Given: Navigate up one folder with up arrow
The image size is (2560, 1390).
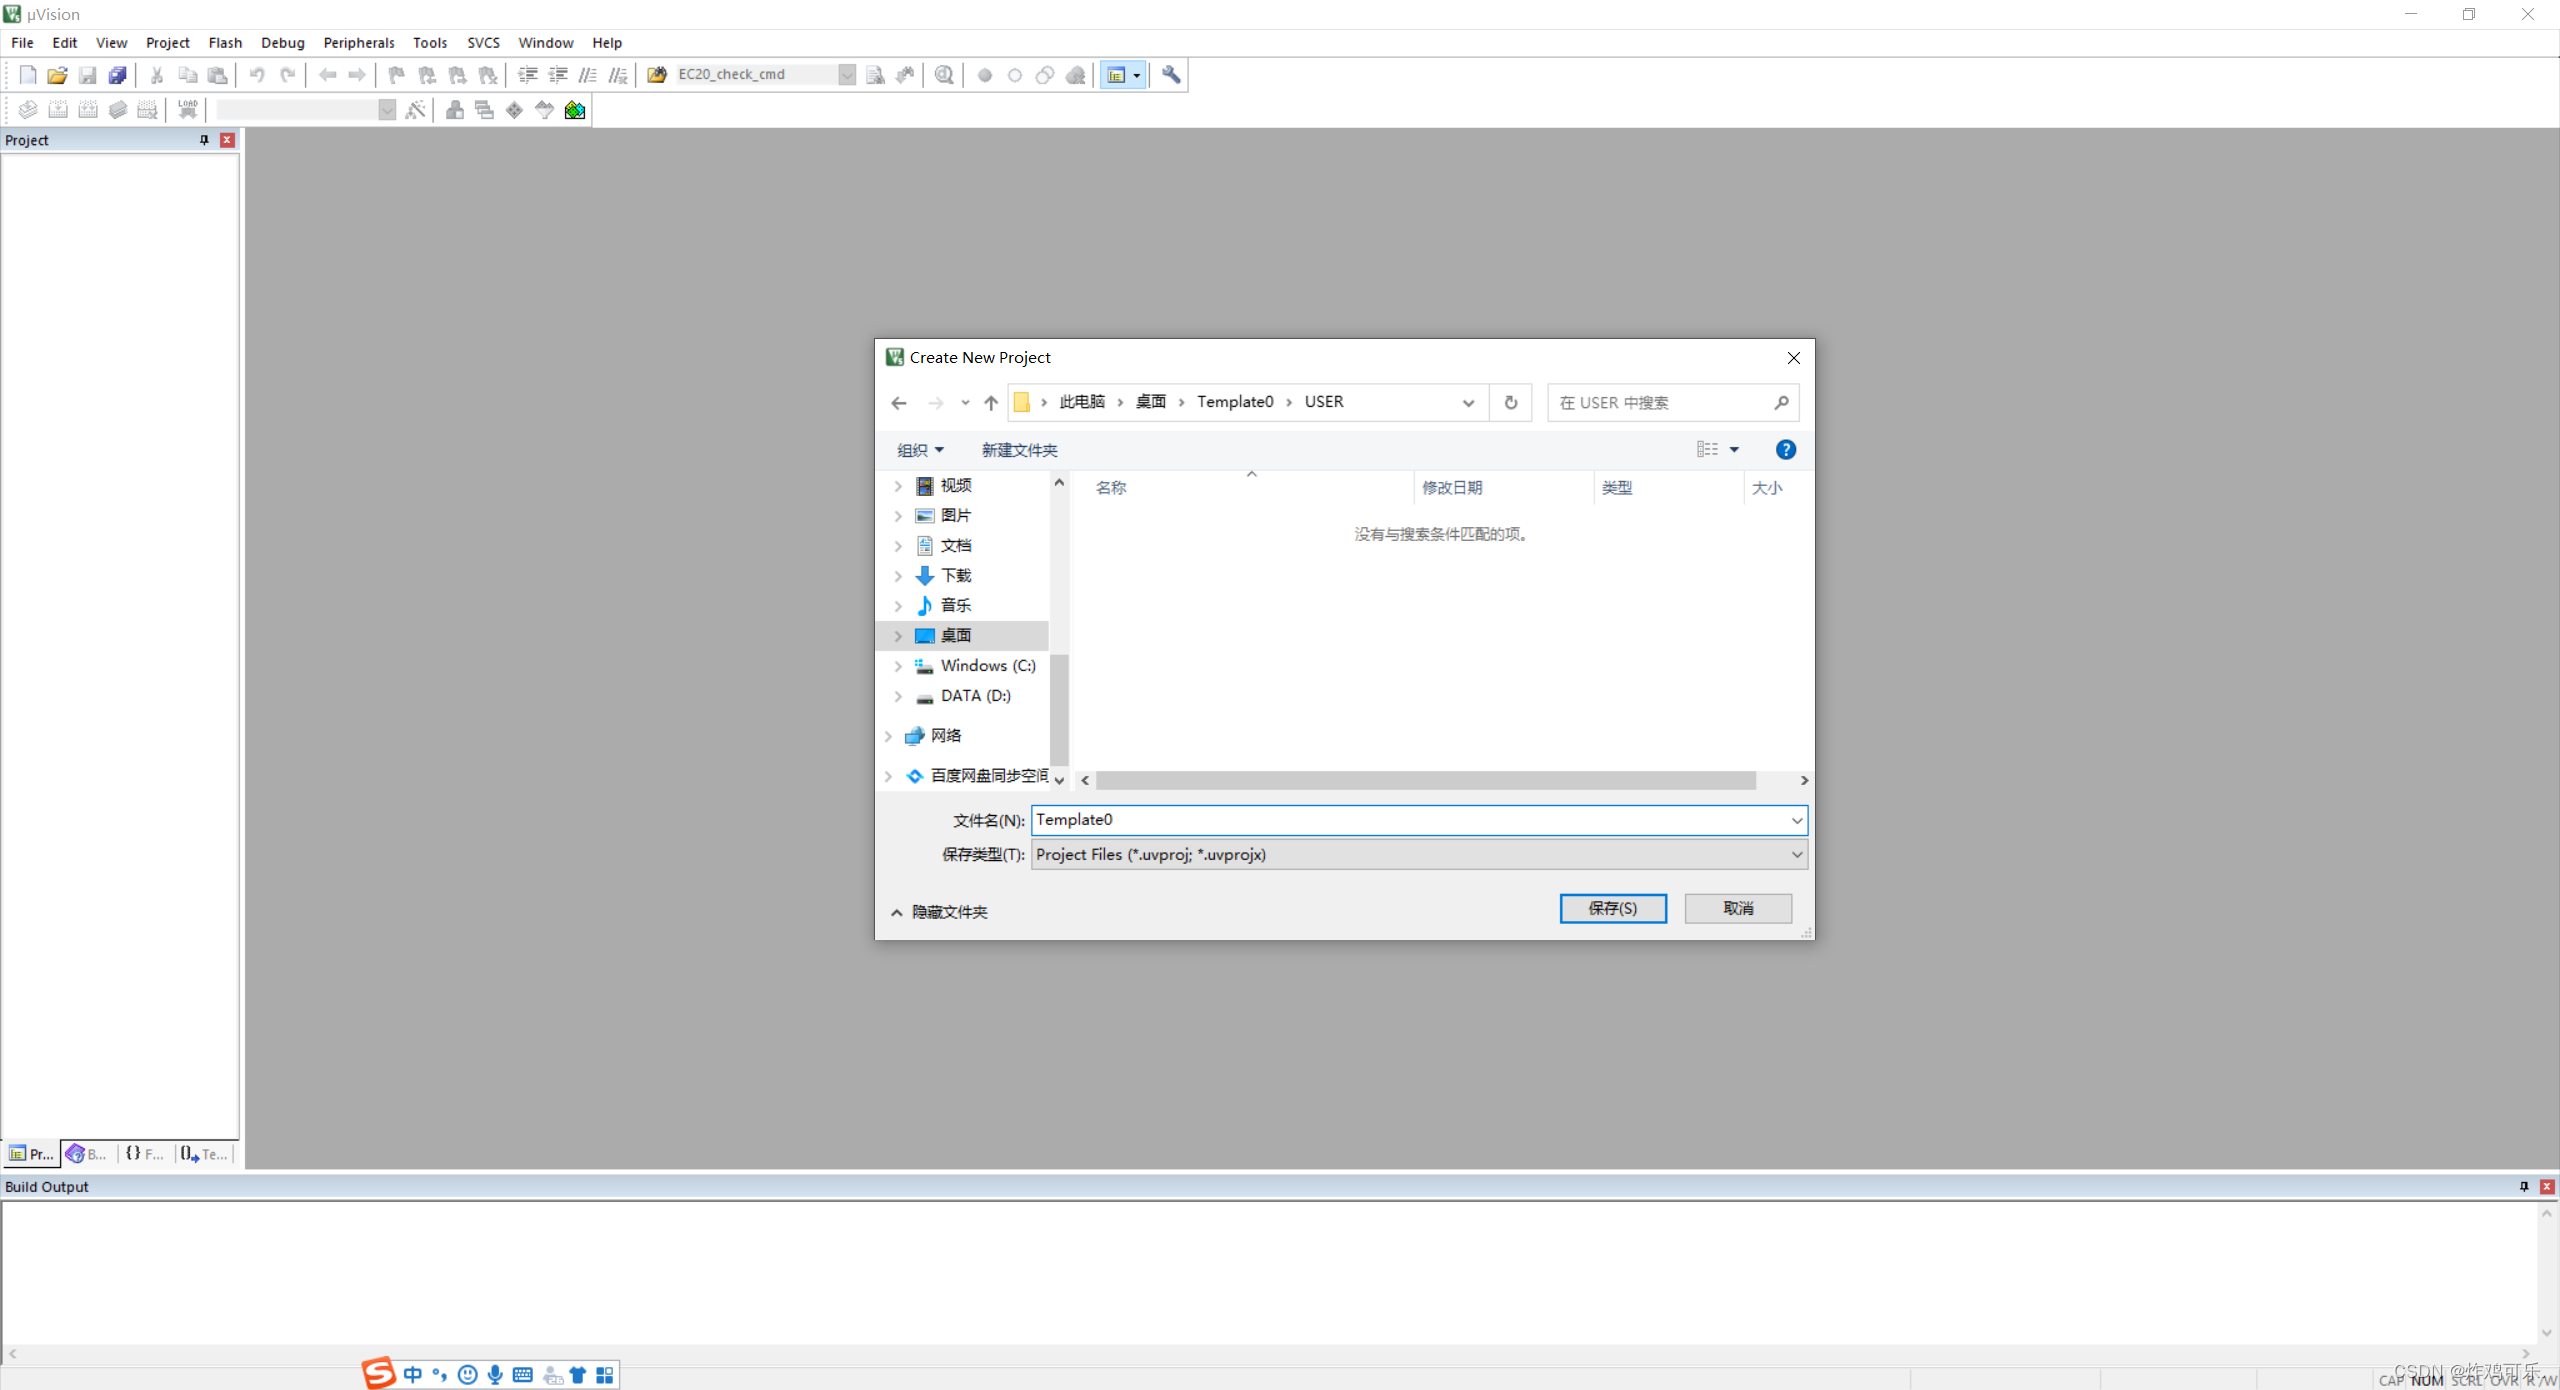Looking at the screenshot, I should pos(991,402).
